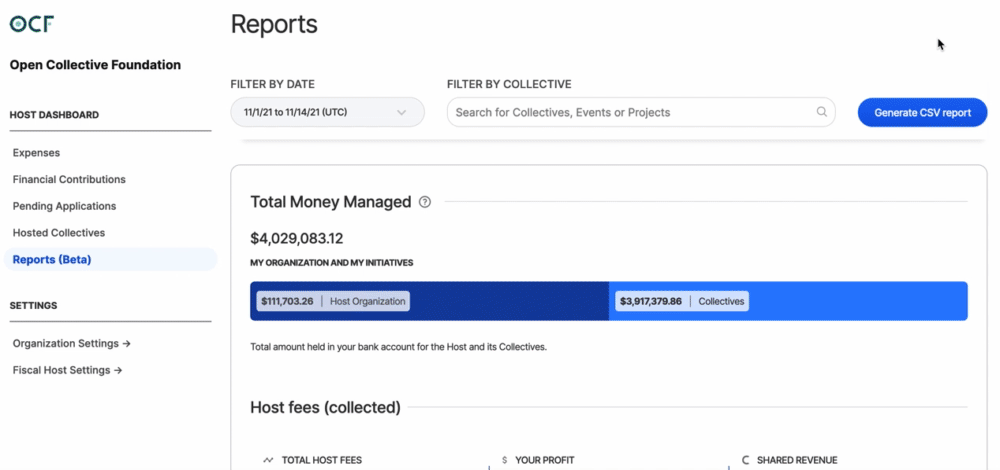Screen dimensions: 1000x470
Task: Click the FILTER BY DATE label
Action: coord(272,84)
